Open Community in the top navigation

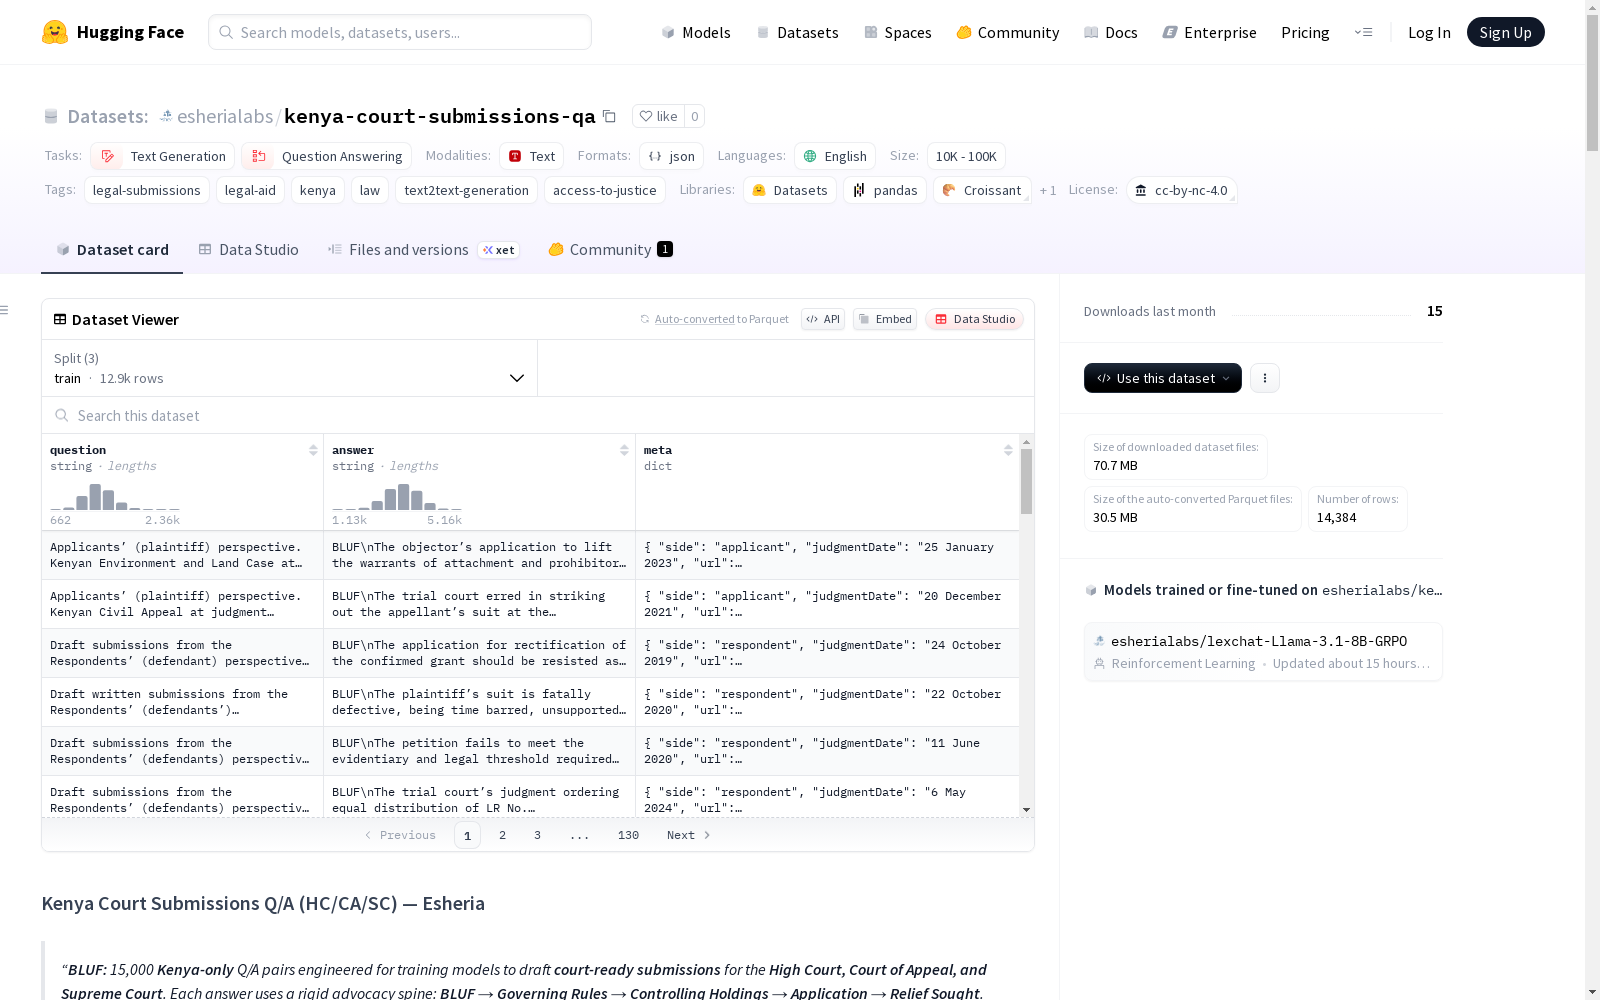pos(1008,32)
